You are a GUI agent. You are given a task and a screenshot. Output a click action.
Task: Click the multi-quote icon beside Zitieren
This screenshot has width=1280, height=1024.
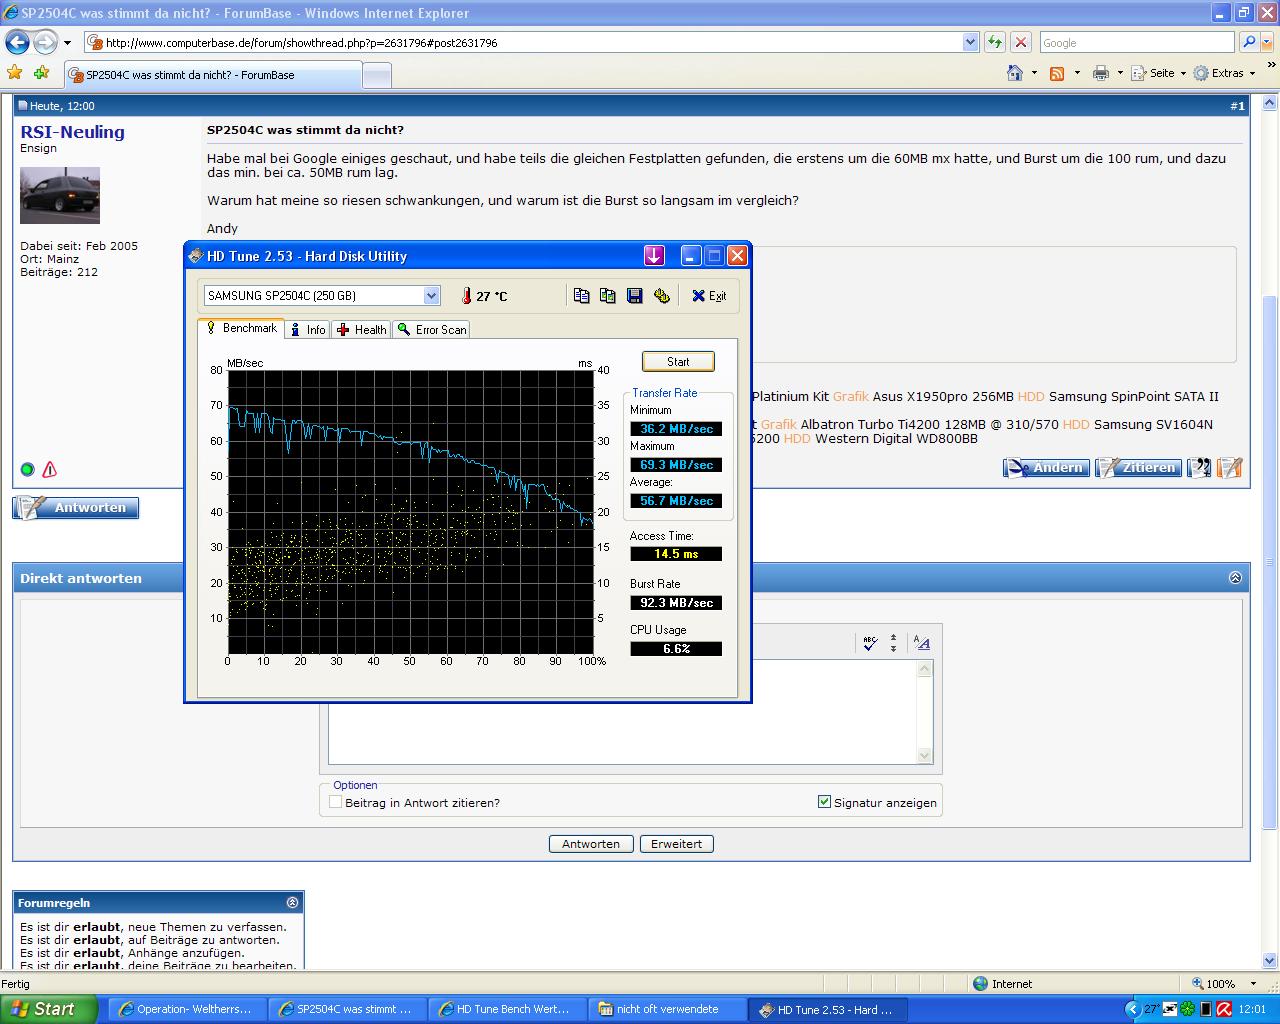(x=1199, y=467)
